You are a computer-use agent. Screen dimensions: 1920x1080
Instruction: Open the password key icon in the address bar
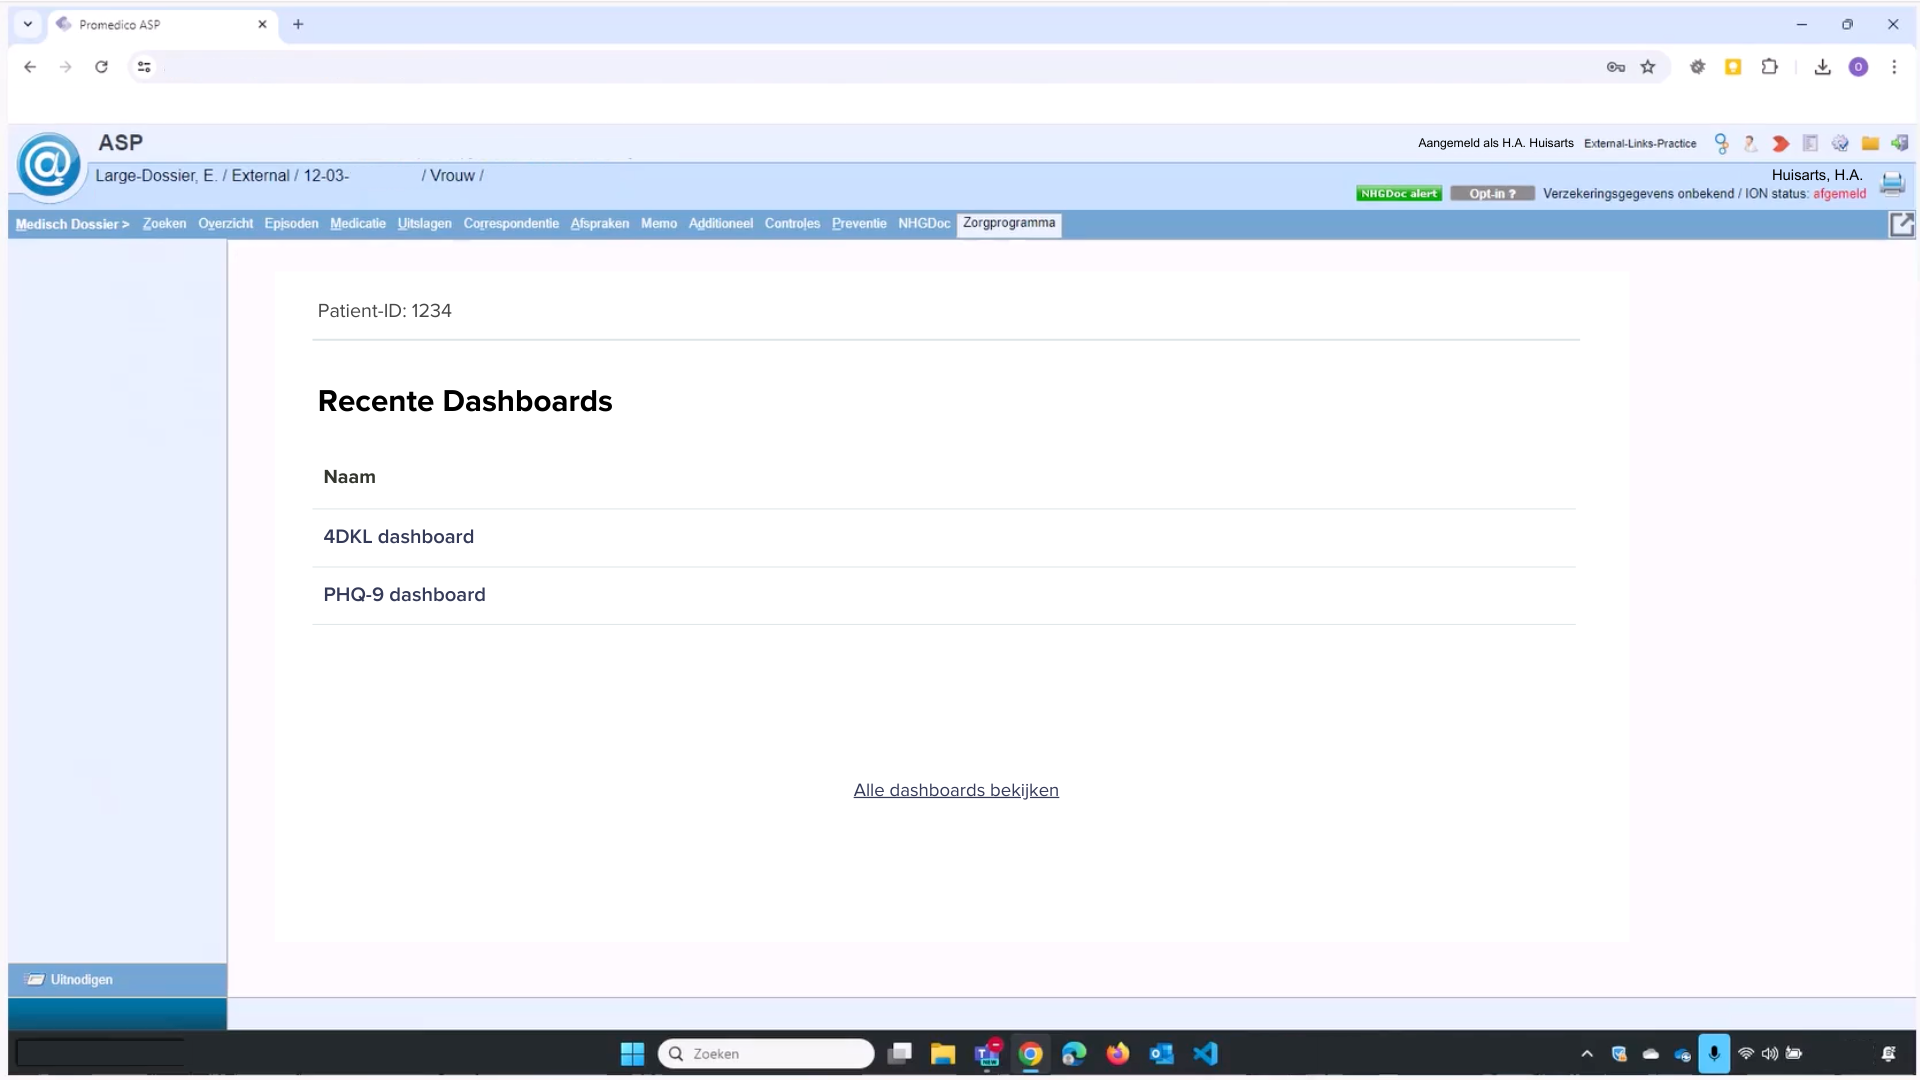point(1615,67)
